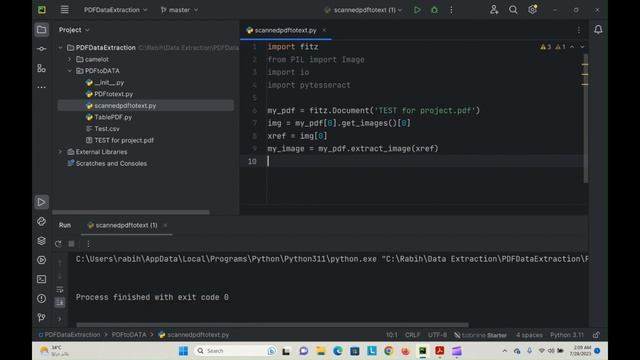Open Windows Start menu
The width and height of the screenshot is (640, 360).
[183, 351]
